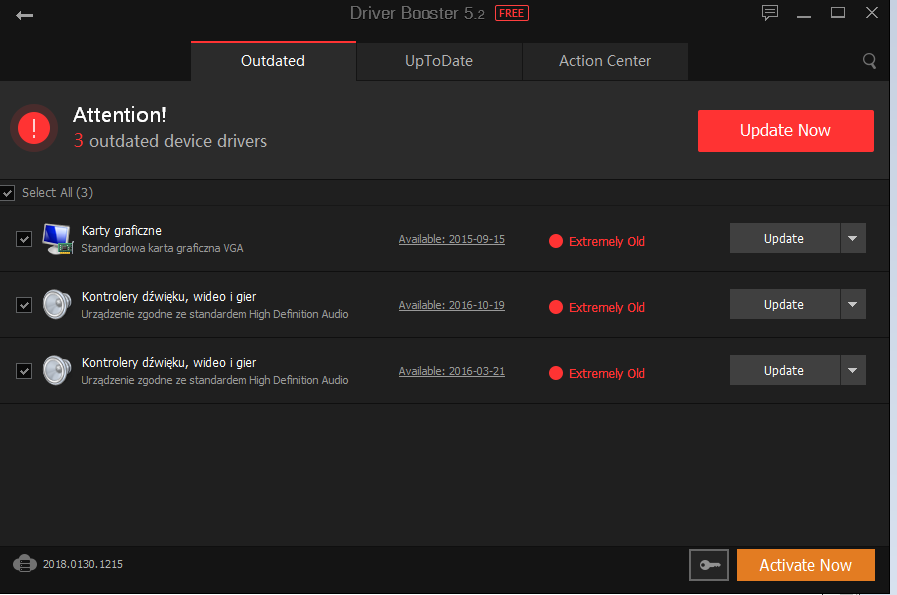This screenshot has height=595, width=897.
Task: Click the database cloud icon at bottom left
Action: [25, 564]
